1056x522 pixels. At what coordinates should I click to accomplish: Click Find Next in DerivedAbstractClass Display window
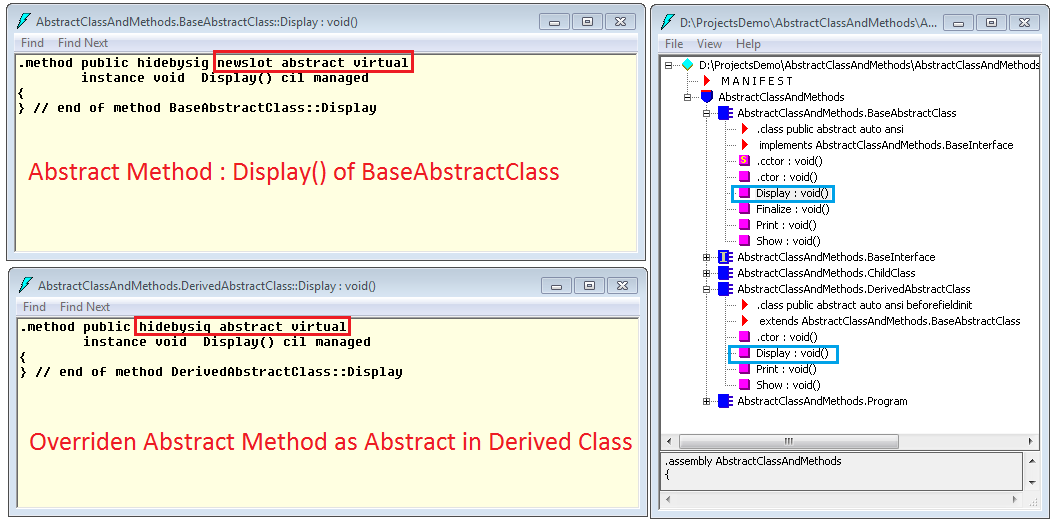coord(85,306)
